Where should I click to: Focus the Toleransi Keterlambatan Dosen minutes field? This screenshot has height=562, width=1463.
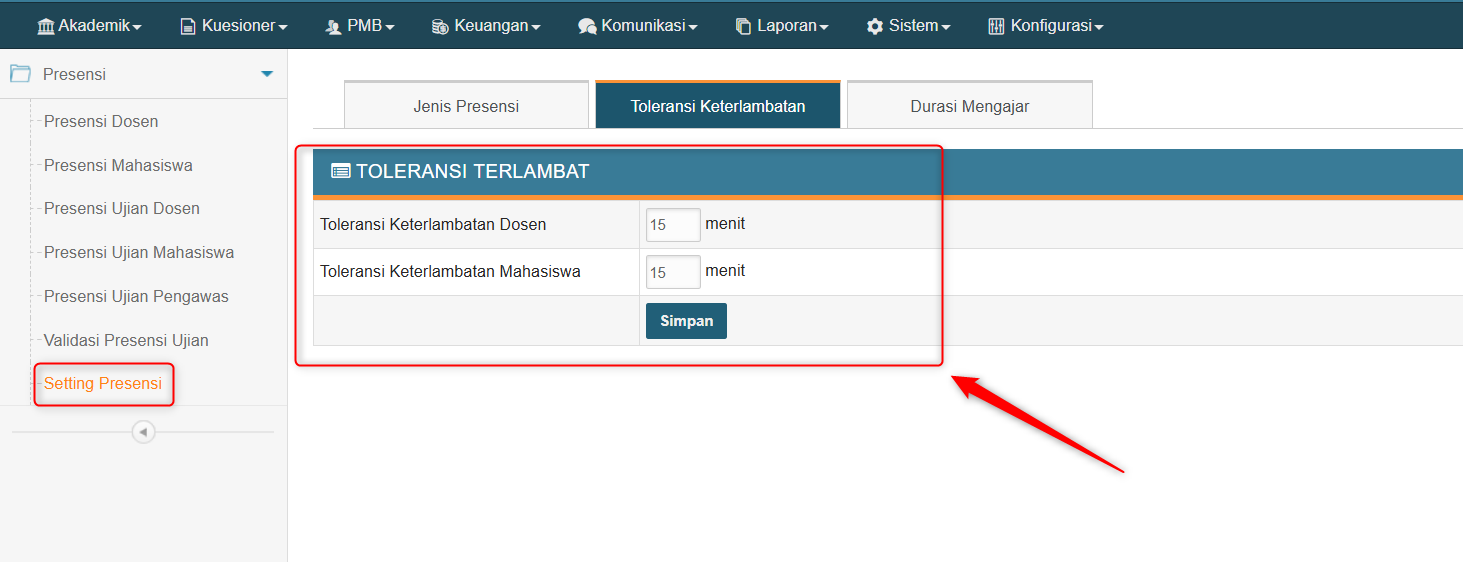(x=672, y=225)
